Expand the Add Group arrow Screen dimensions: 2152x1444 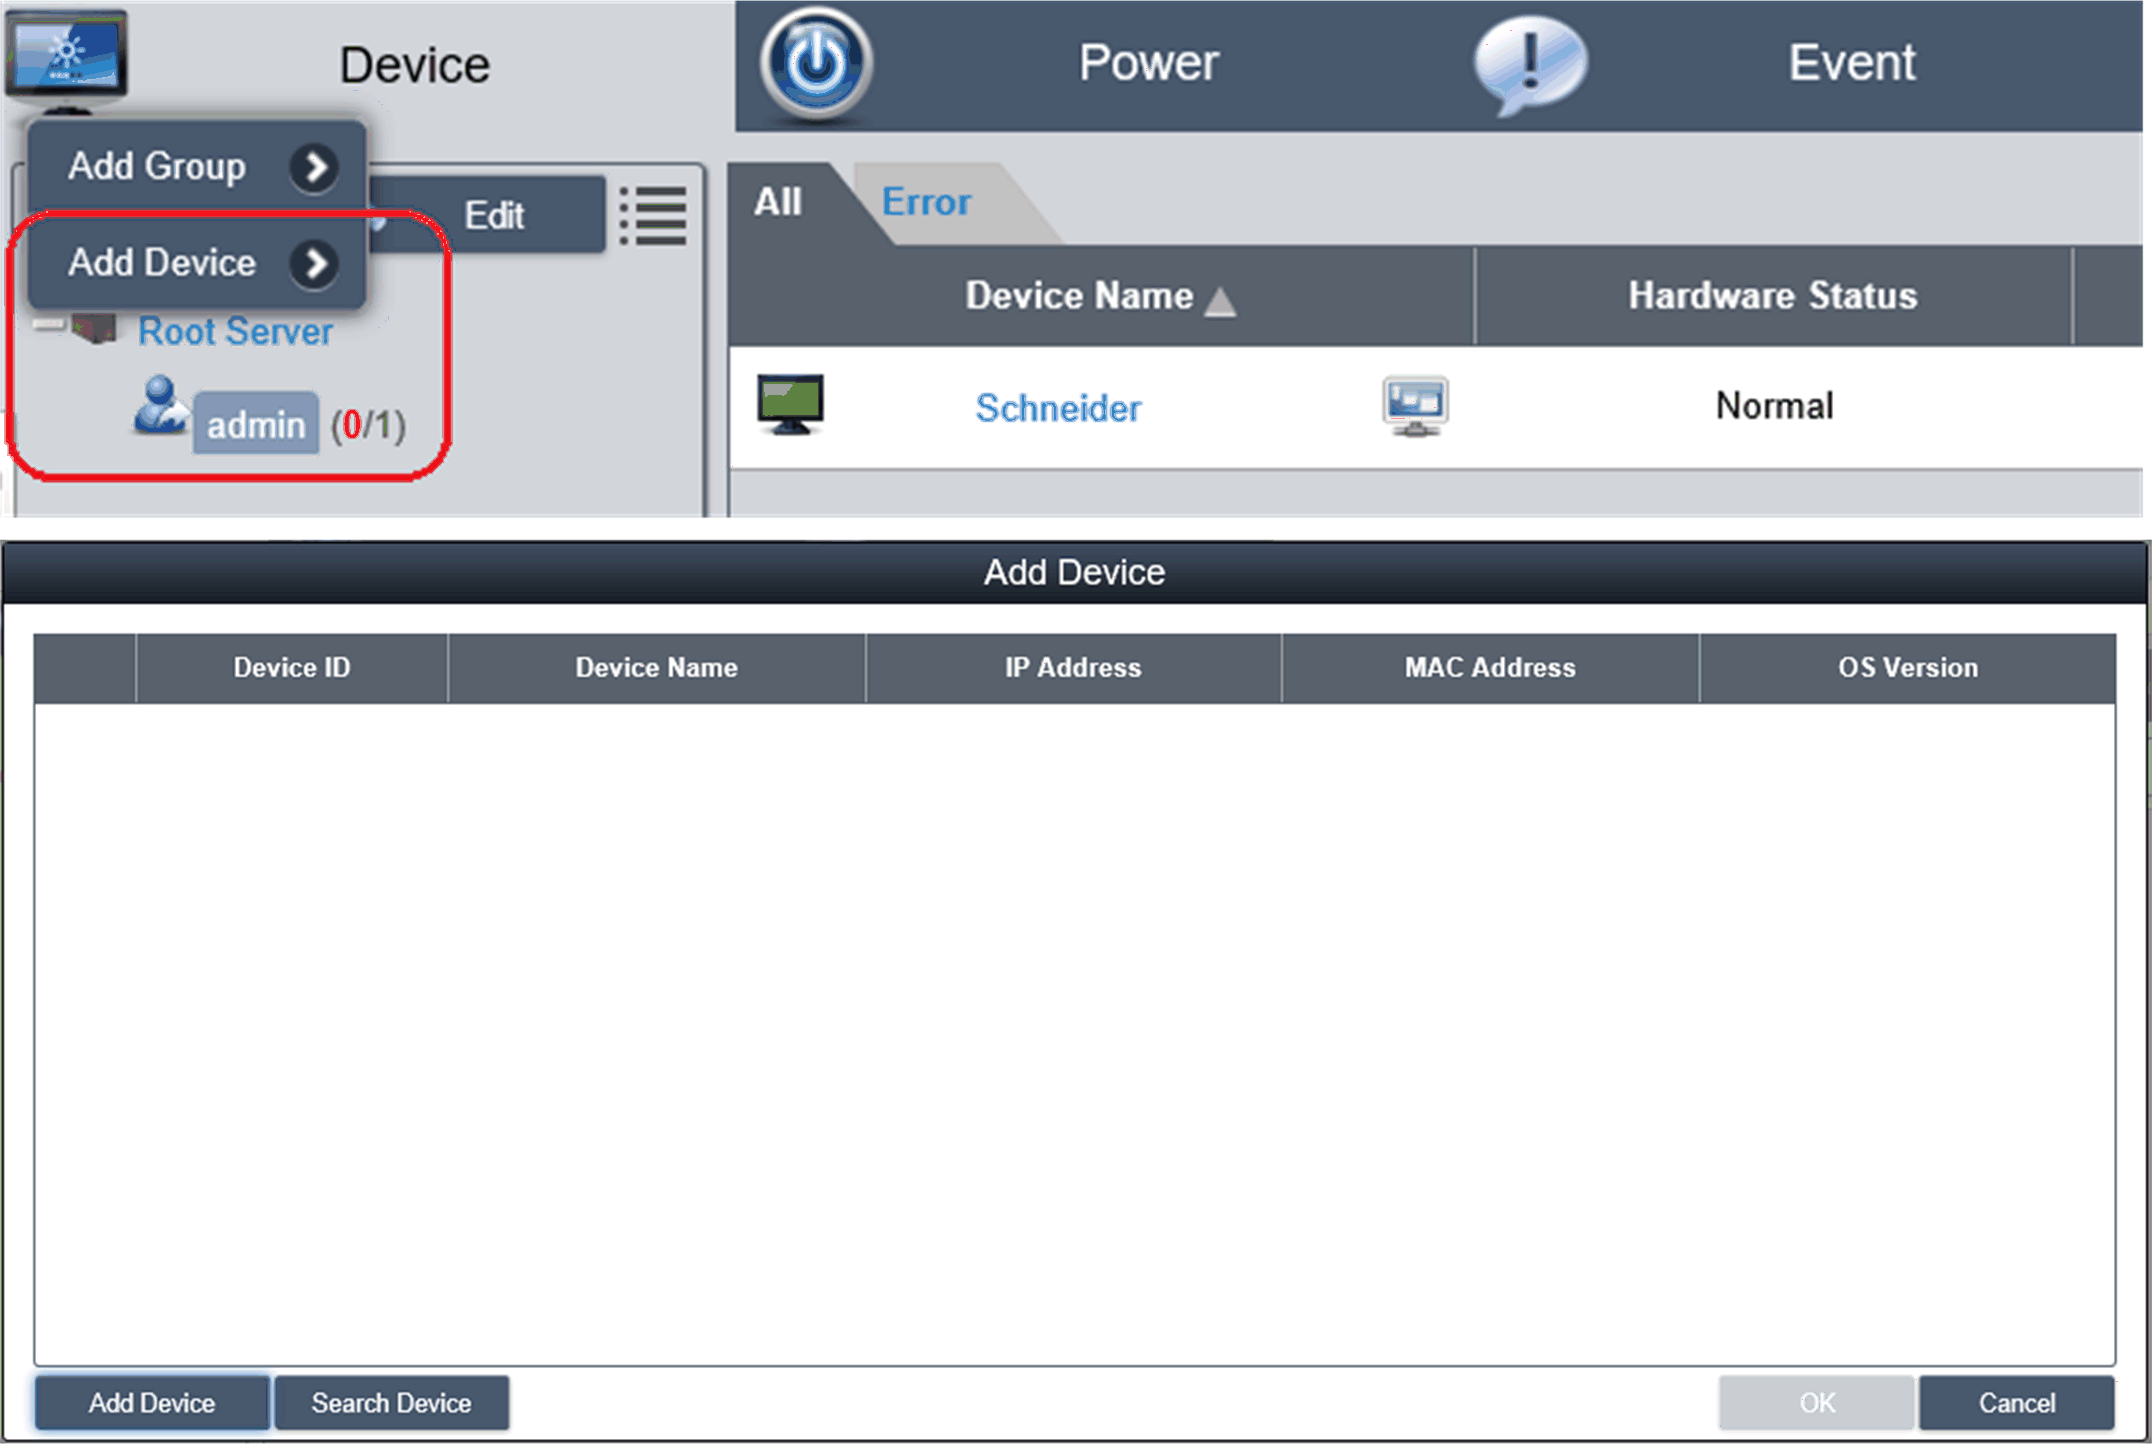314,167
